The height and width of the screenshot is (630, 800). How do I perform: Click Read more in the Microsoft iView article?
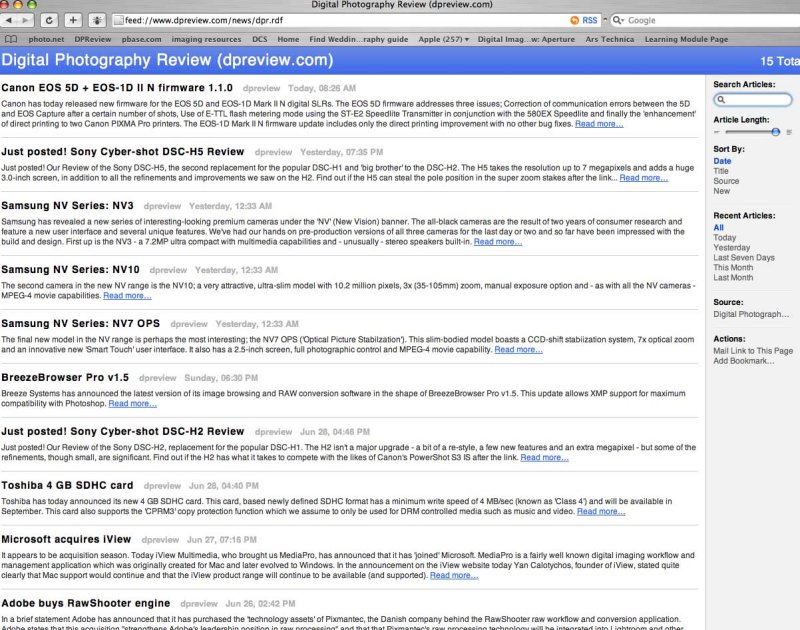(x=454, y=575)
